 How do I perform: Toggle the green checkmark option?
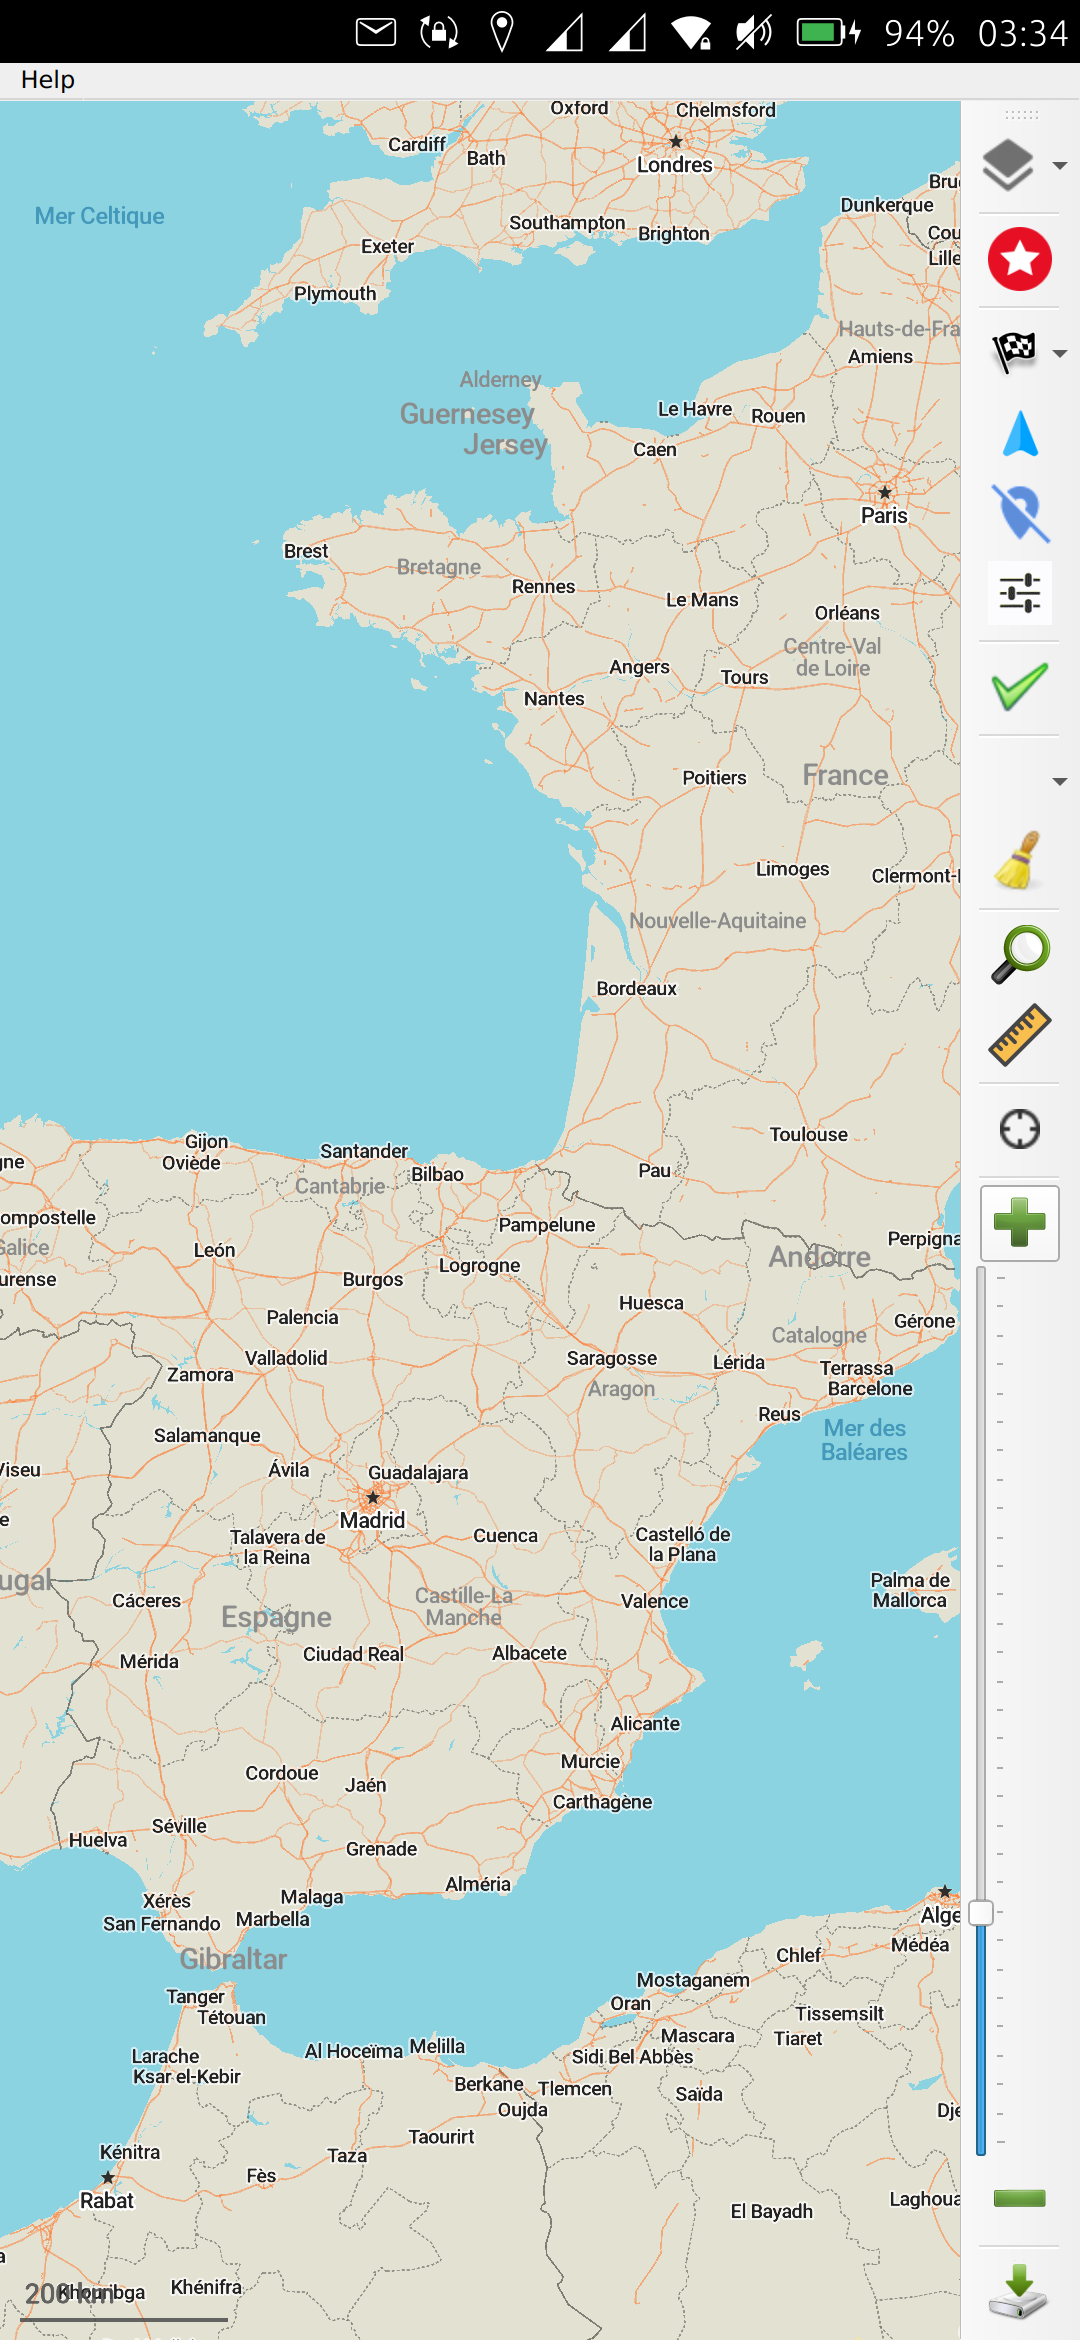[x=1019, y=687]
